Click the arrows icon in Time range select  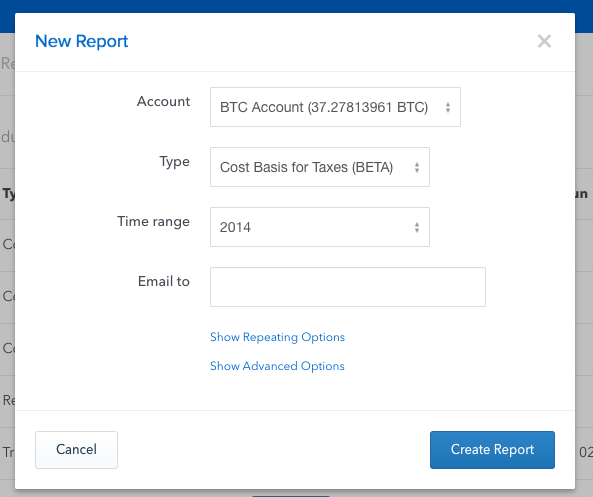tap(417, 227)
